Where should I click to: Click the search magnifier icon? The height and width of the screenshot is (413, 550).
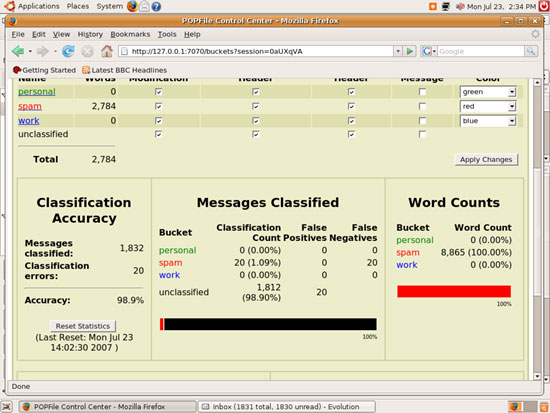pos(531,51)
